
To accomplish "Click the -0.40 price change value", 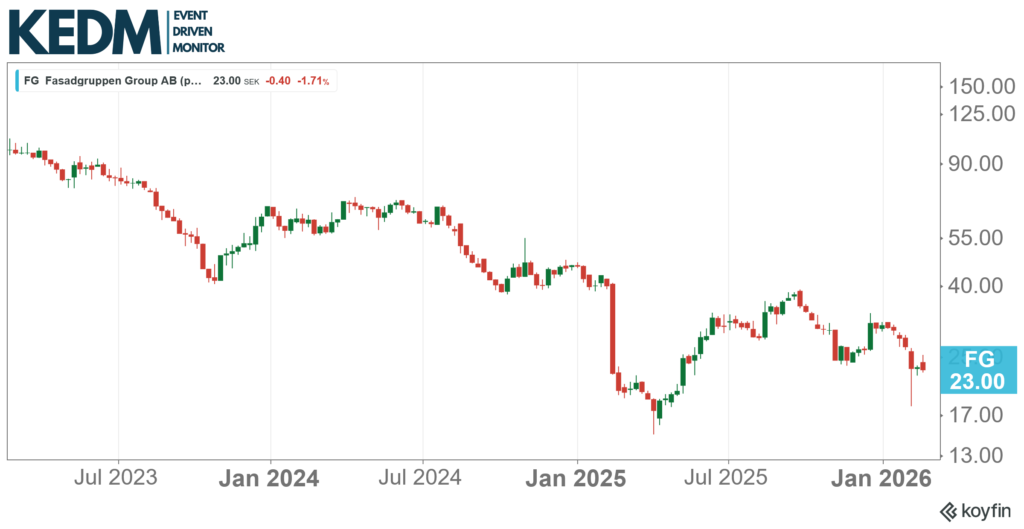I will tap(279, 82).
